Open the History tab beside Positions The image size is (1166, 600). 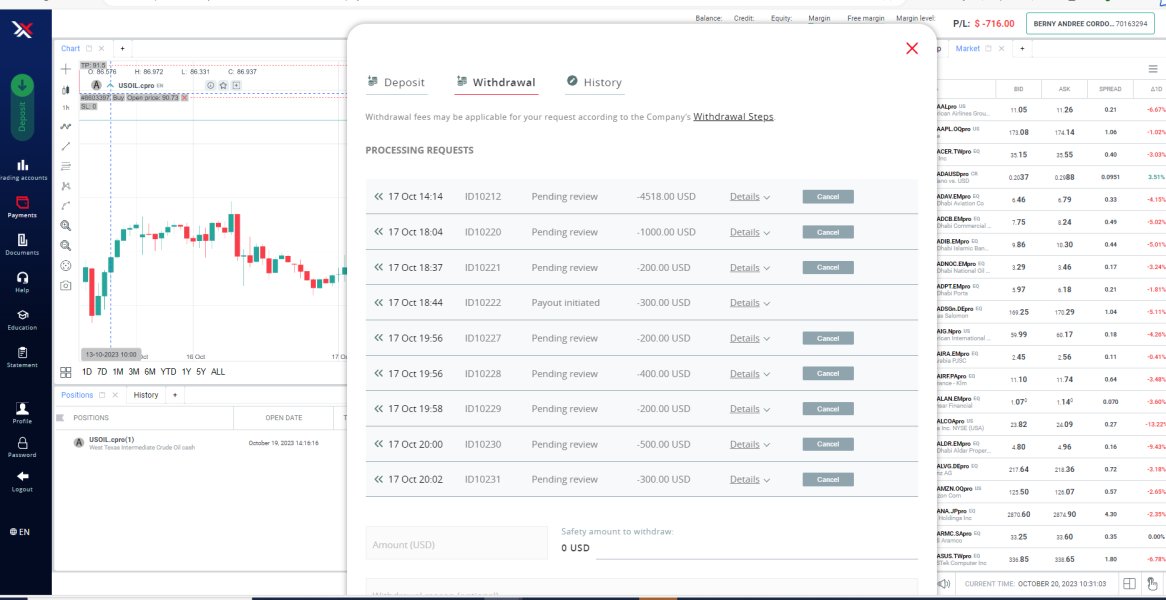(x=146, y=395)
